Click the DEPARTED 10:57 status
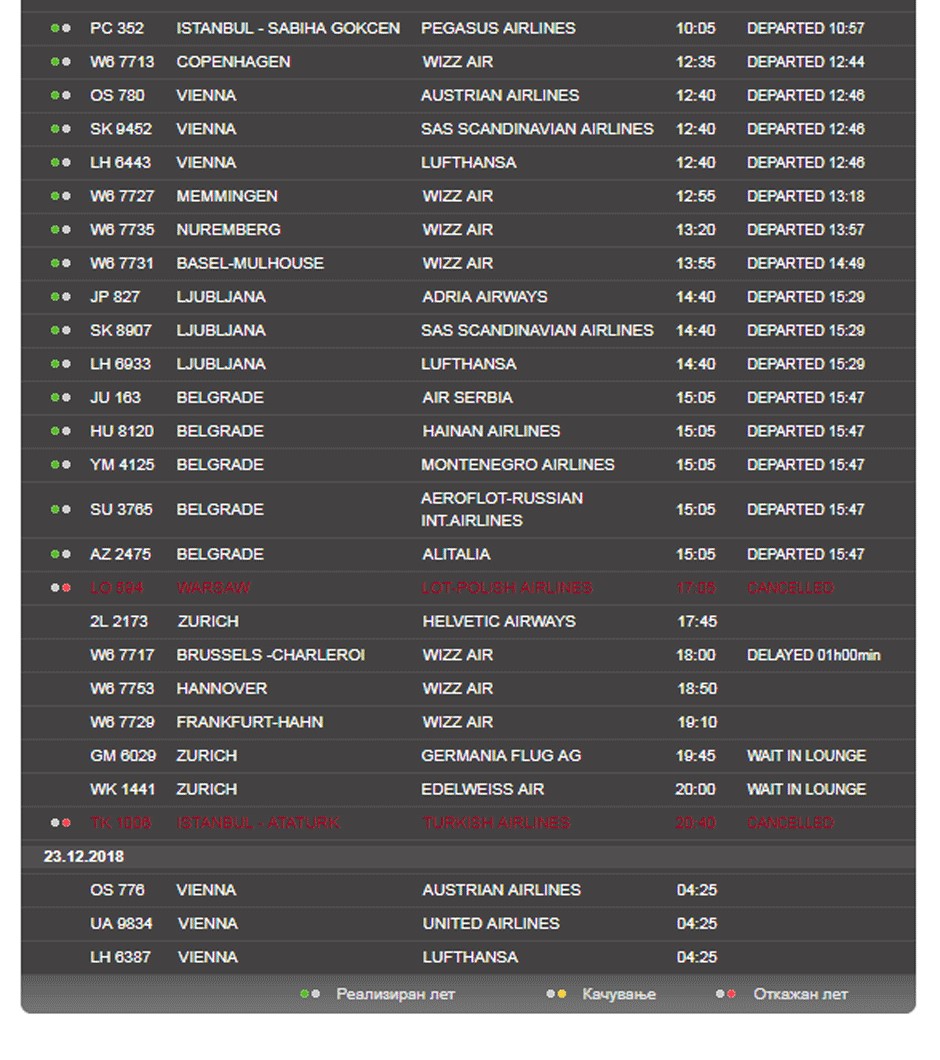Image resolution: width=940 pixels, height=1060 pixels. click(x=805, y=28)
